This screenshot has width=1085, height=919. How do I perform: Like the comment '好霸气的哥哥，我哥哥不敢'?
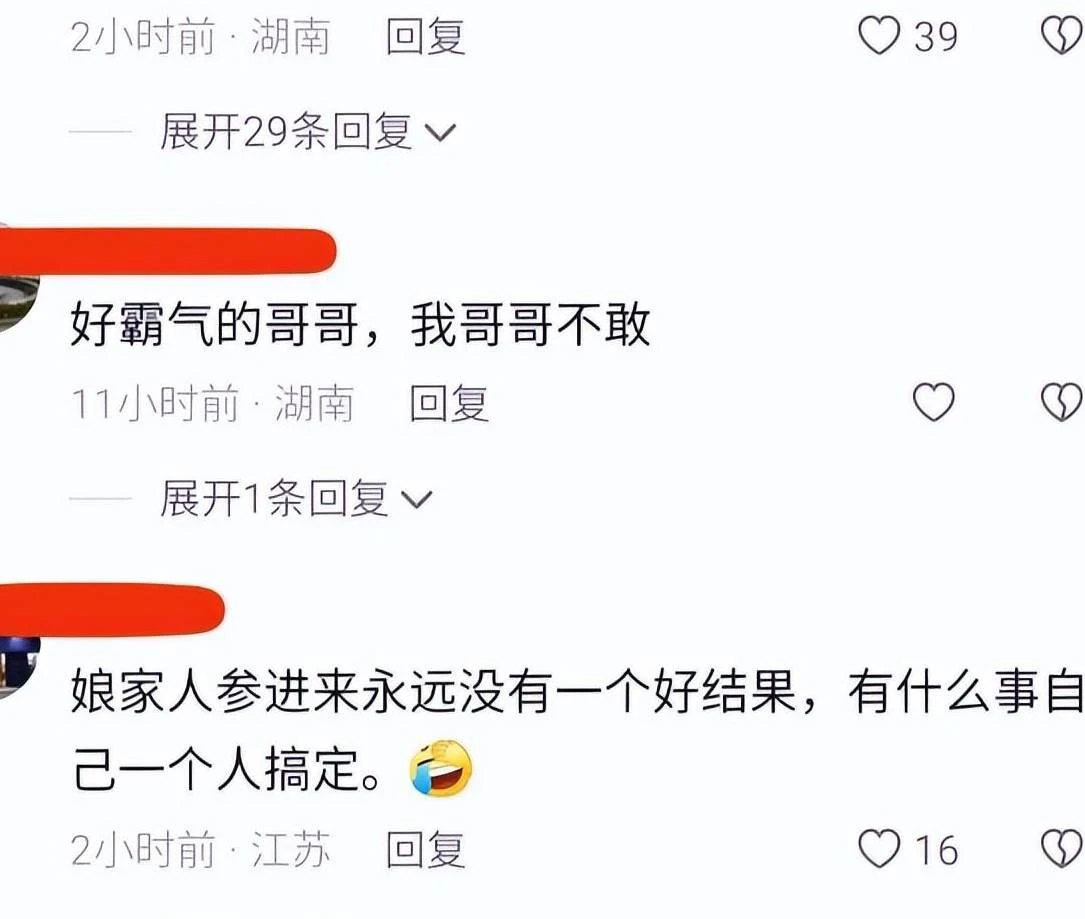click(x=933, y=402)
